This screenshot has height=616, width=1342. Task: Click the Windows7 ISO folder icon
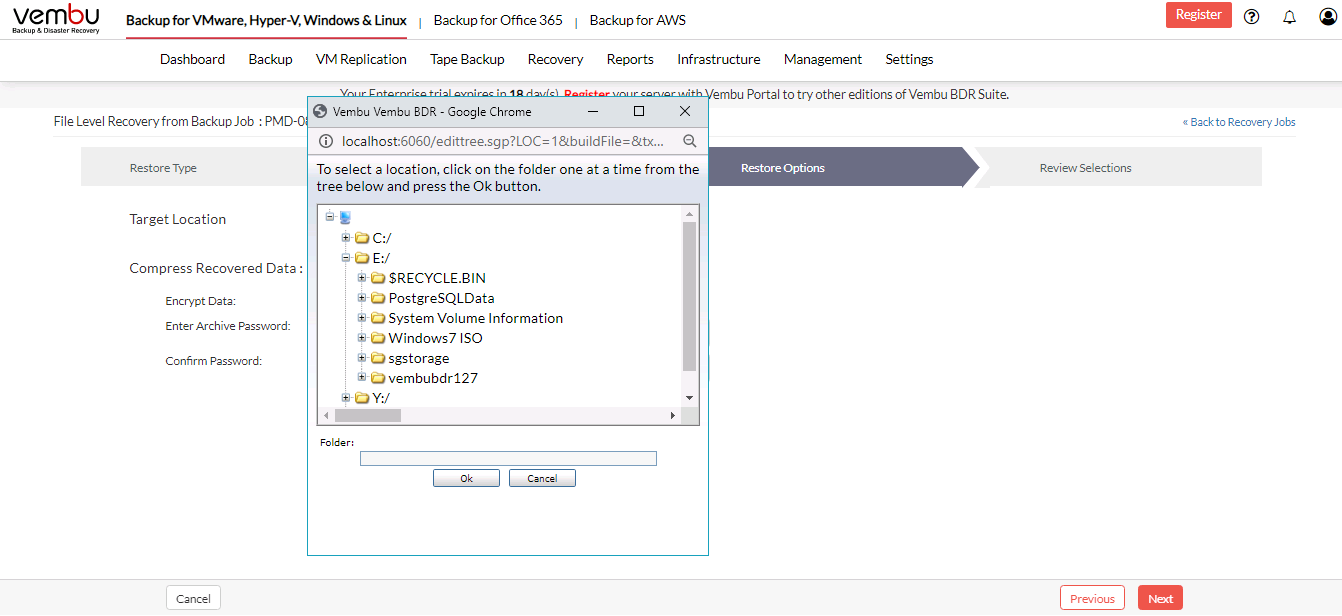(378, 338)
